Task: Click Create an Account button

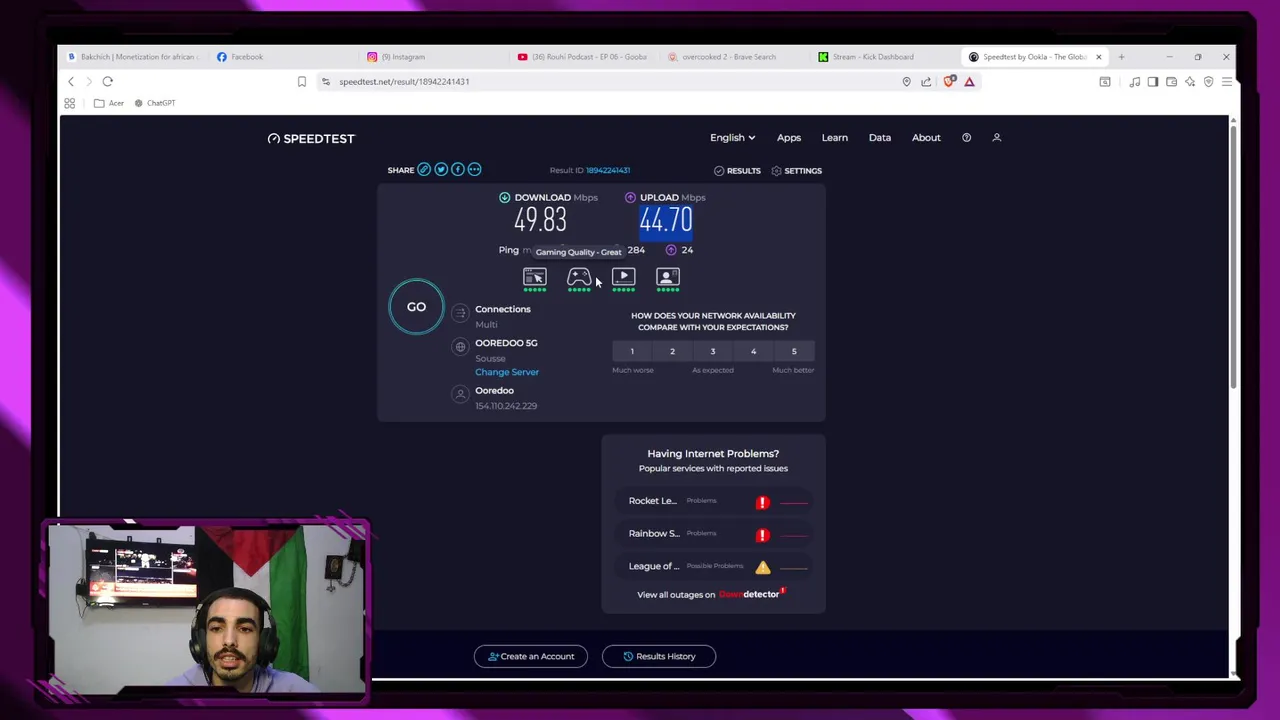Action: [x=531, y=657]
